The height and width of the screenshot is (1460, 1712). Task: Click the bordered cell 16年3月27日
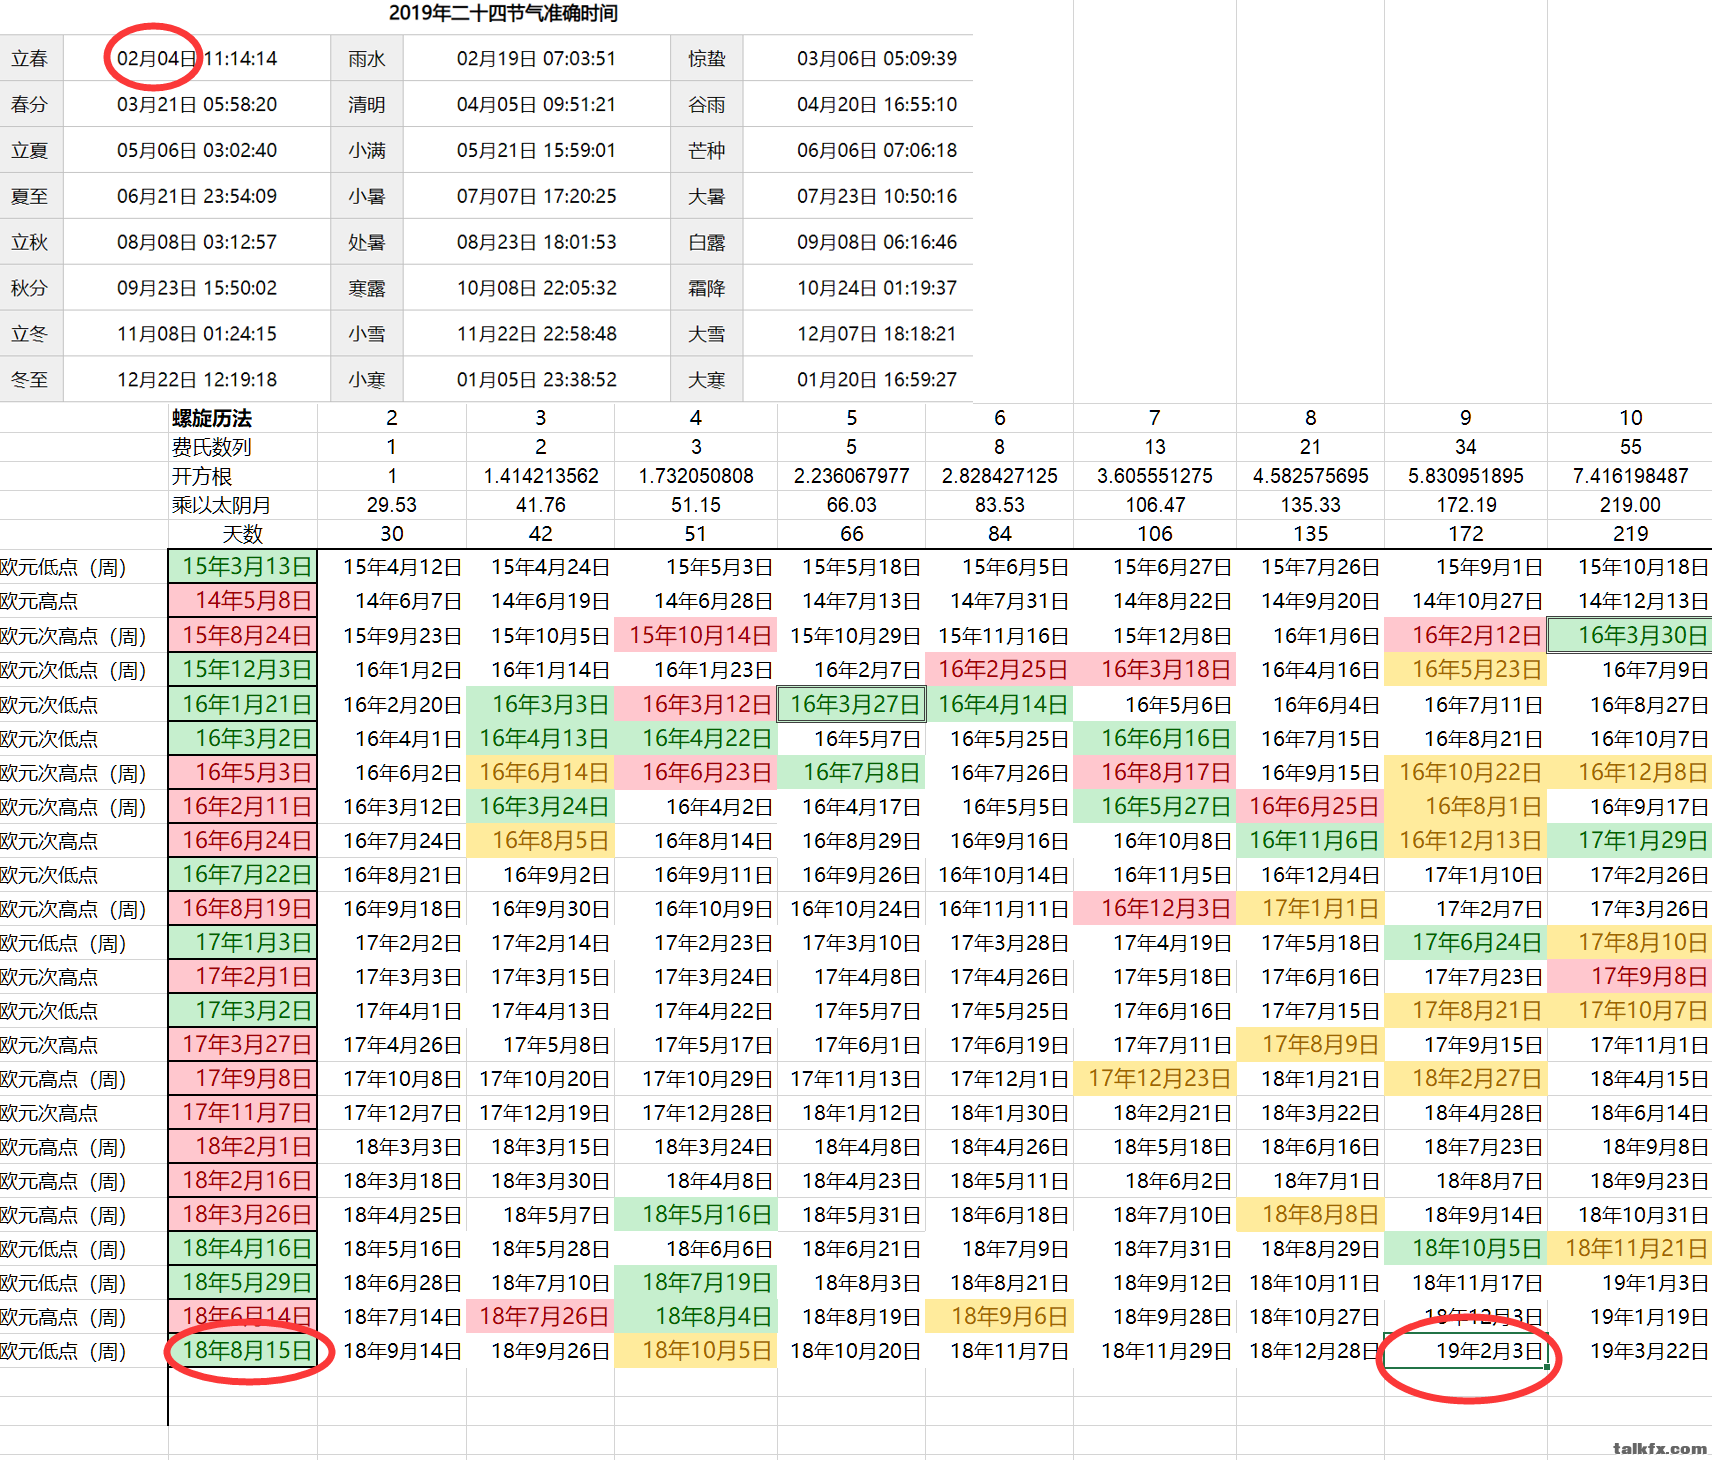coord(852,704)
